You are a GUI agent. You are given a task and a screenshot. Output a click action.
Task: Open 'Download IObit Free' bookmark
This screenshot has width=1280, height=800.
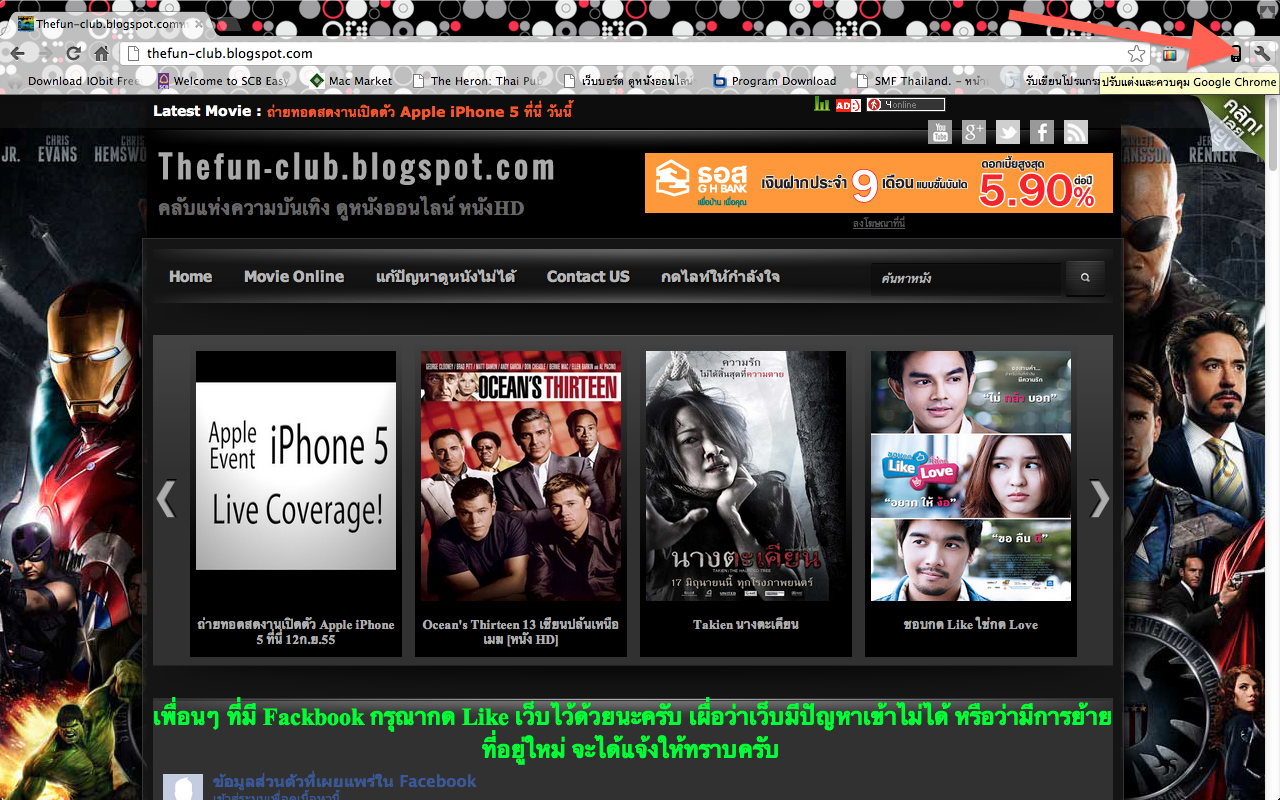75,81
